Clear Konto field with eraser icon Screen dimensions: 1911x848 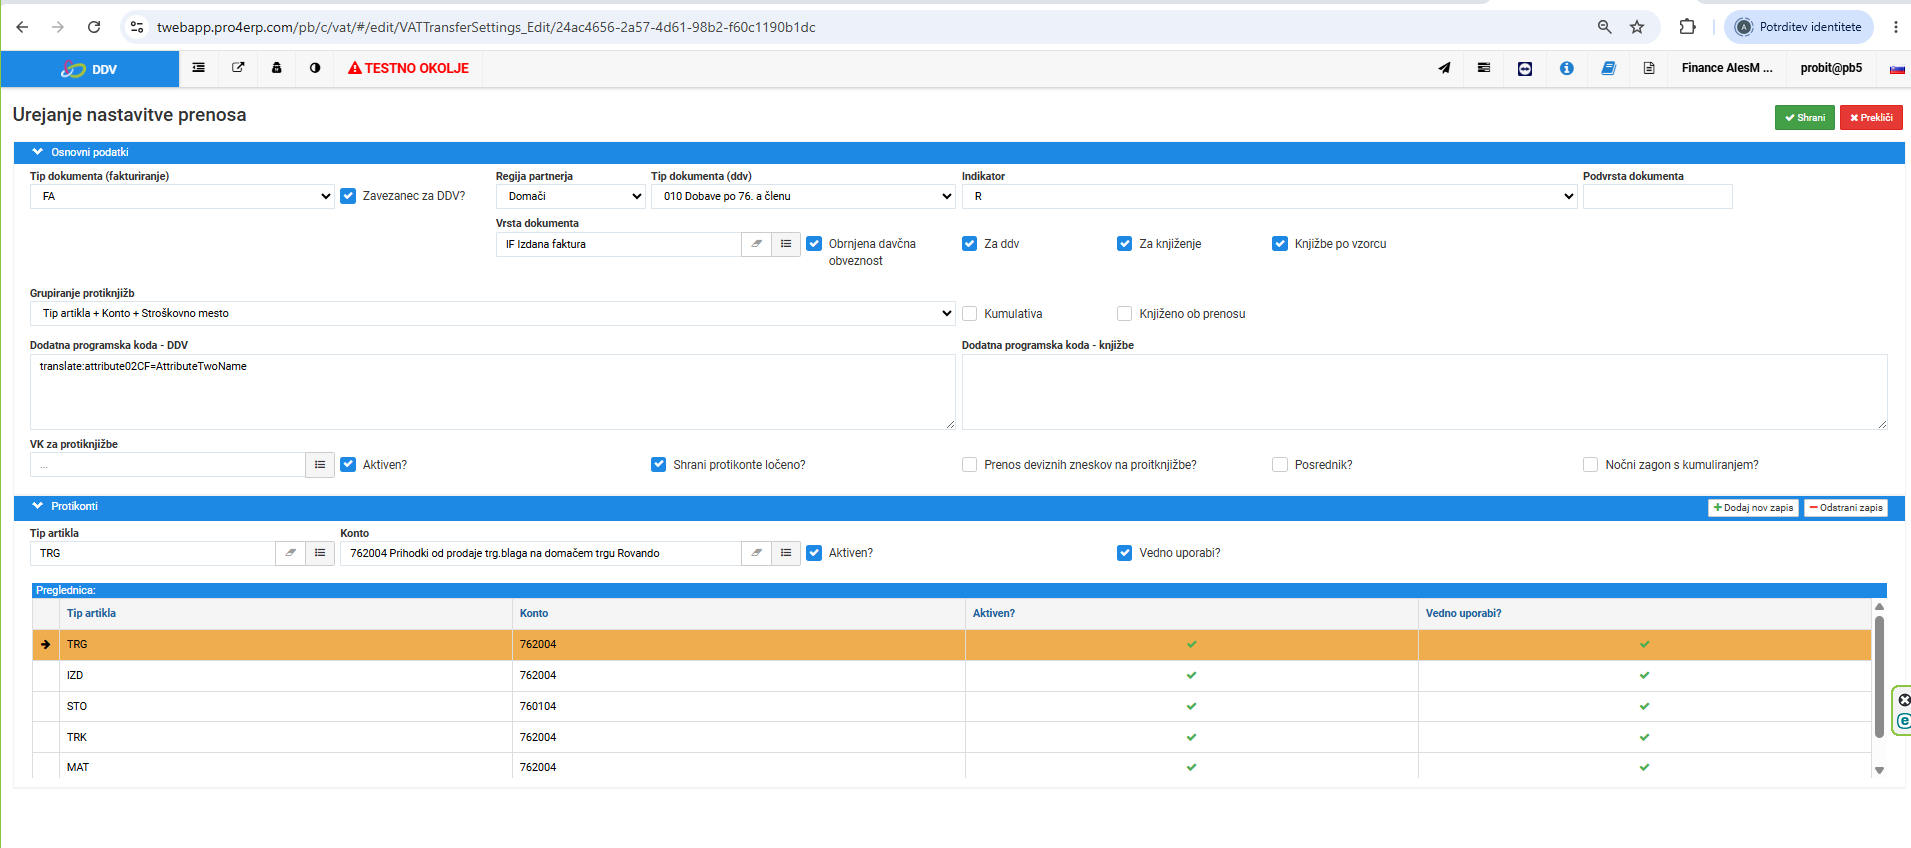[x=757, y=553]
